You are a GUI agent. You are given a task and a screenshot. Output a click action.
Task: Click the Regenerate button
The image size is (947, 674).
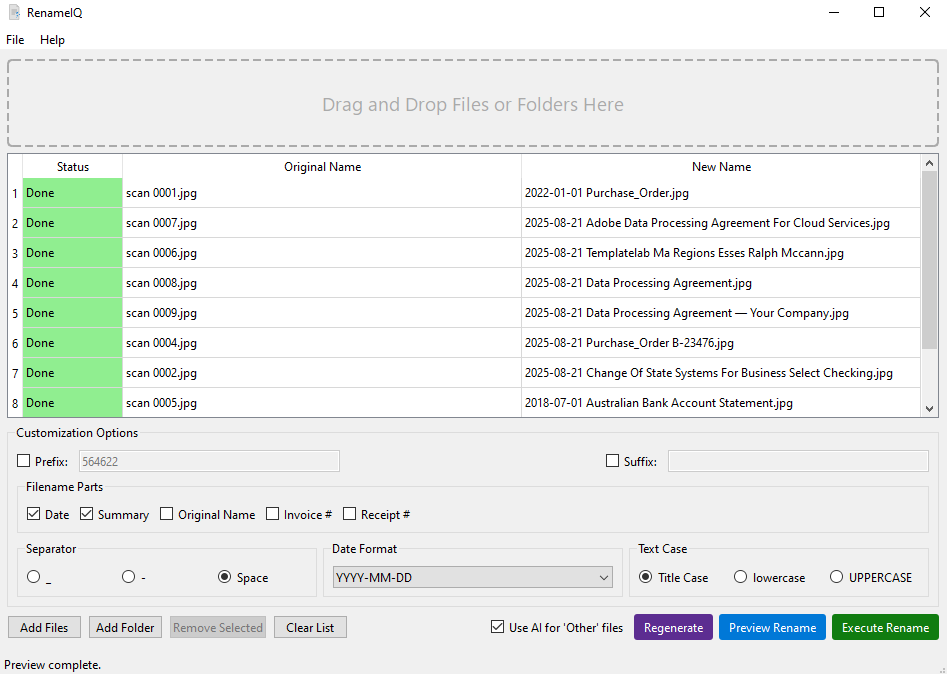673,628
